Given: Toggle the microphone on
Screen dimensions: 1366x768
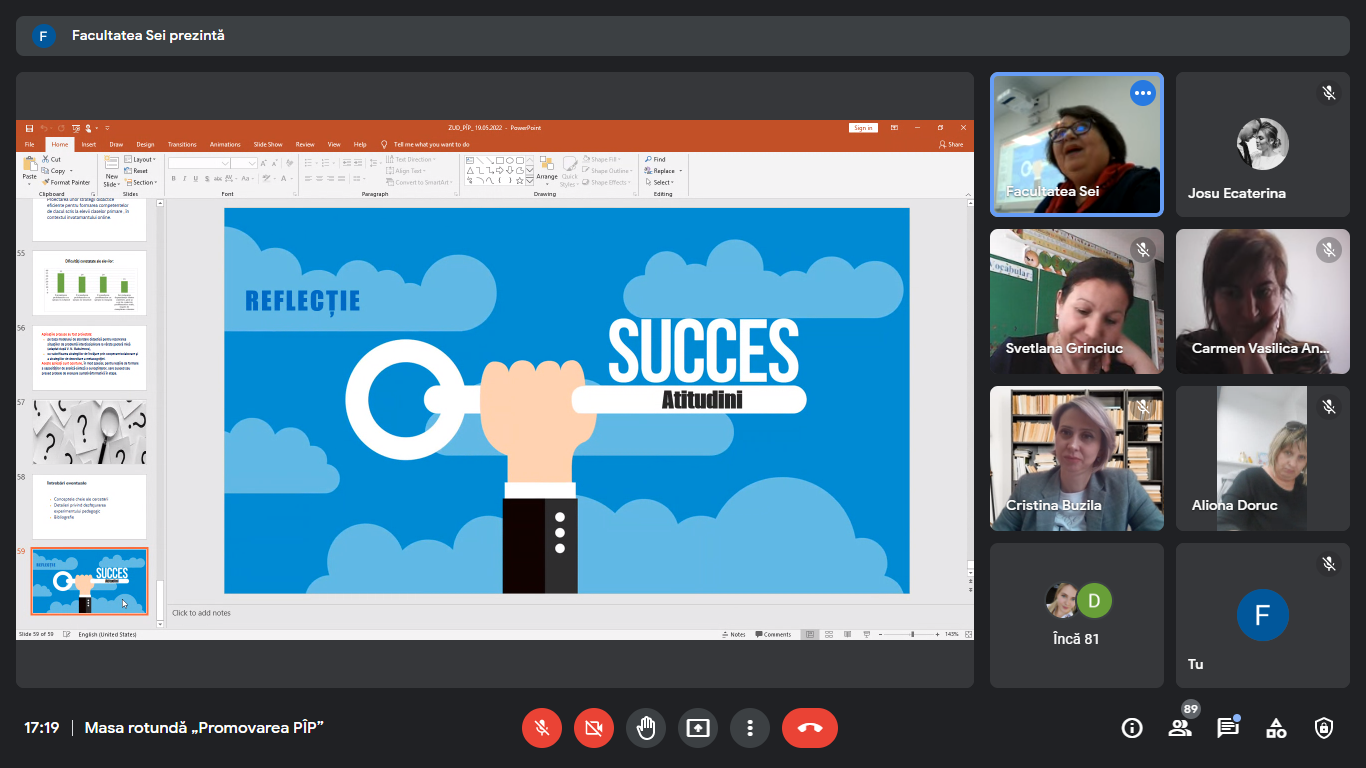Looking at the screenshot, I should [542, 728].
